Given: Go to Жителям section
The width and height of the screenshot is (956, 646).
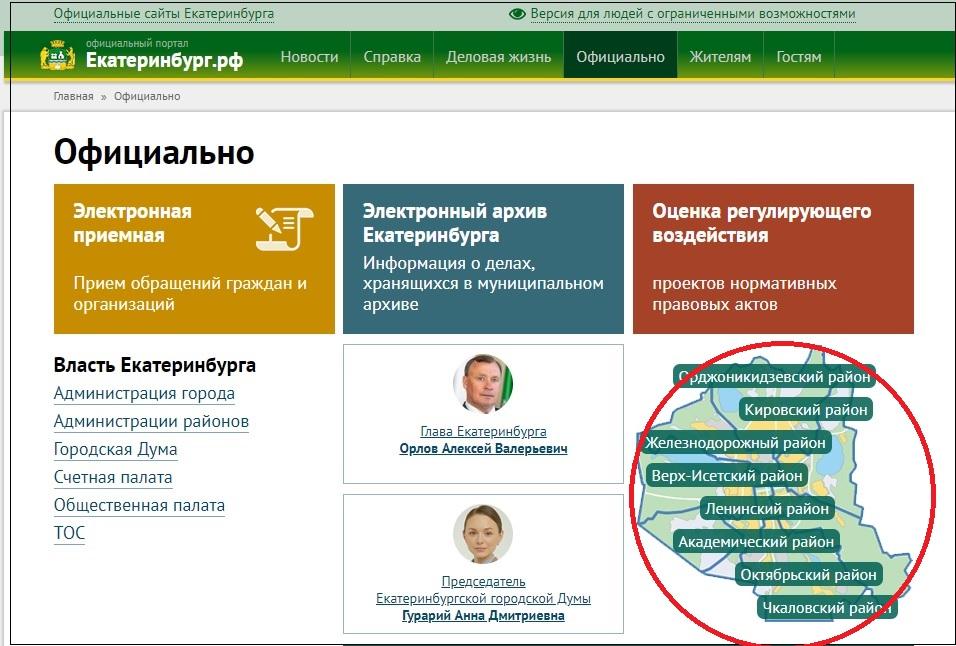Looking at the screenshot, I should [720, 57].
